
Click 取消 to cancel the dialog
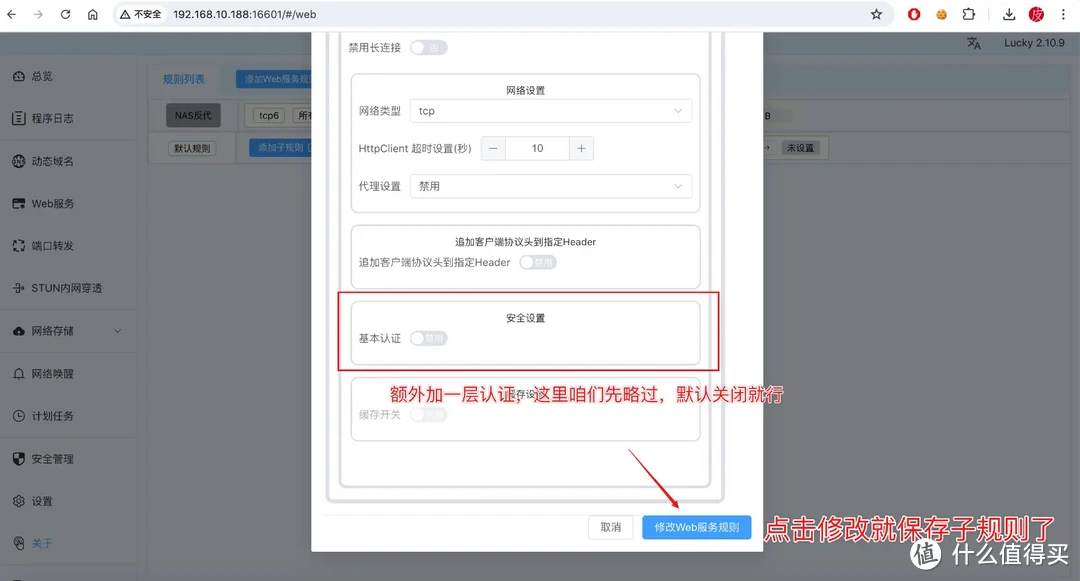611,527
